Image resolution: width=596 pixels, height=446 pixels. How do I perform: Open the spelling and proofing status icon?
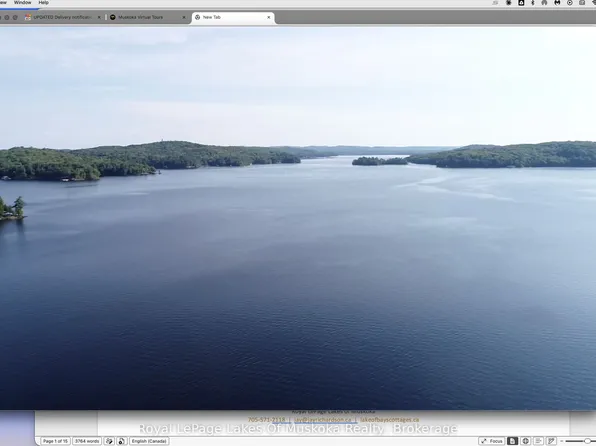coord(109,441)
